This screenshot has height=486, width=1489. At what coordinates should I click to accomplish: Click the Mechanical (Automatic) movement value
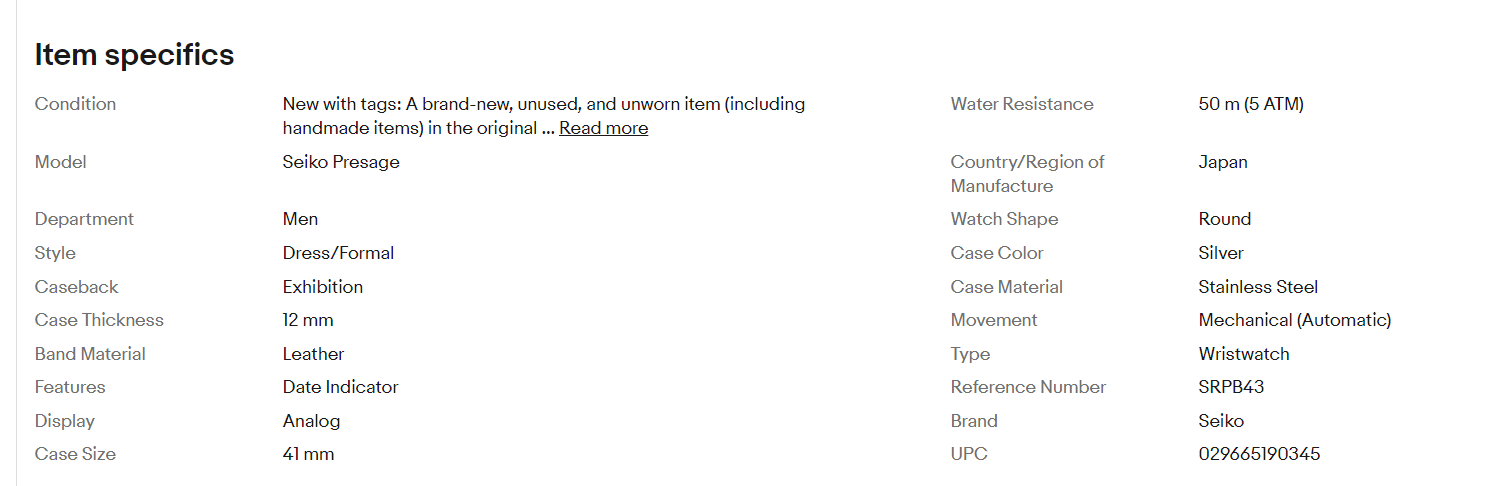coord(1294,320)
